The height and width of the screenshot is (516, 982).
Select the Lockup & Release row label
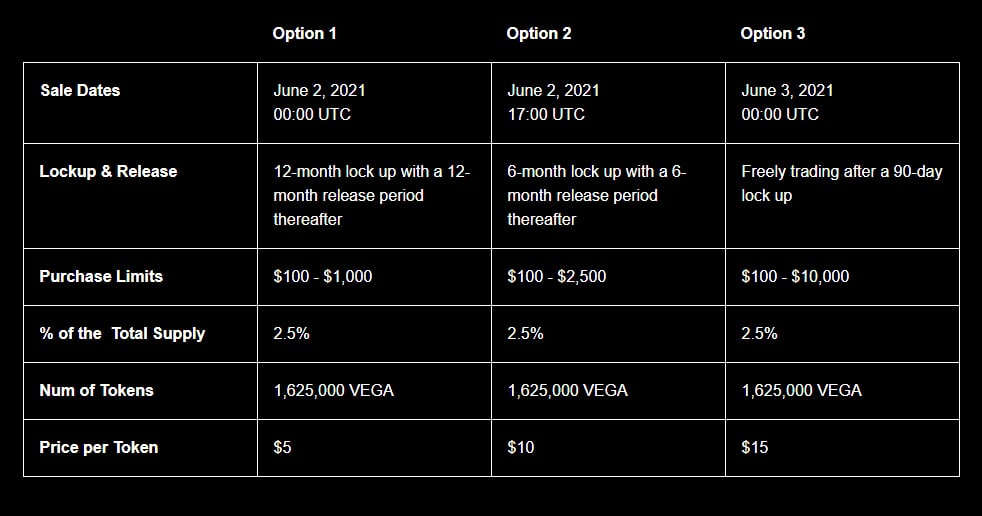[x=108, y=172]
